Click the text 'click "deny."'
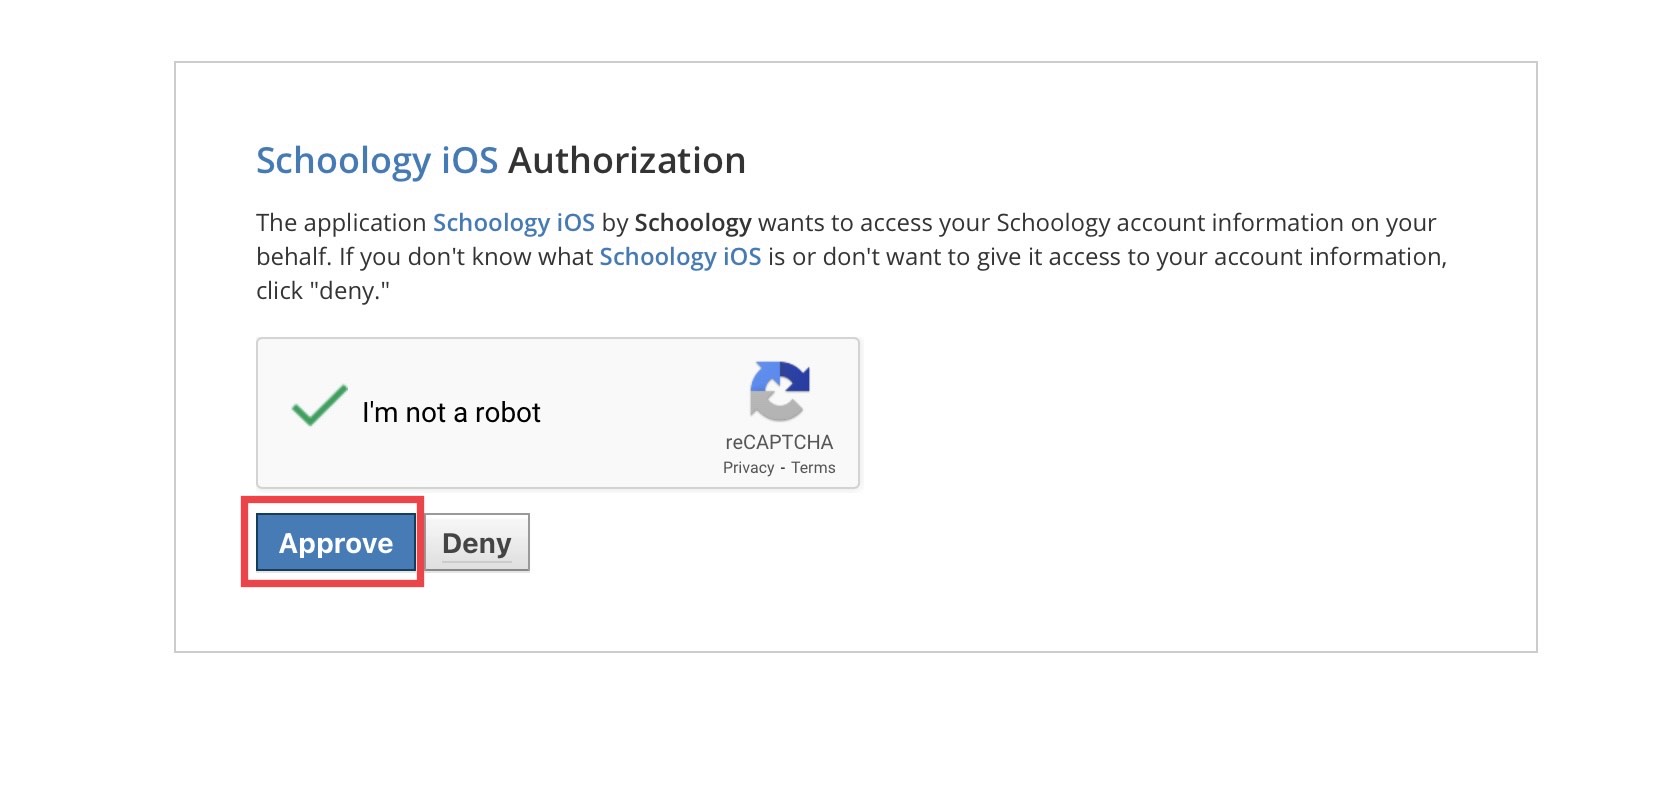 [x=323, y=291]
